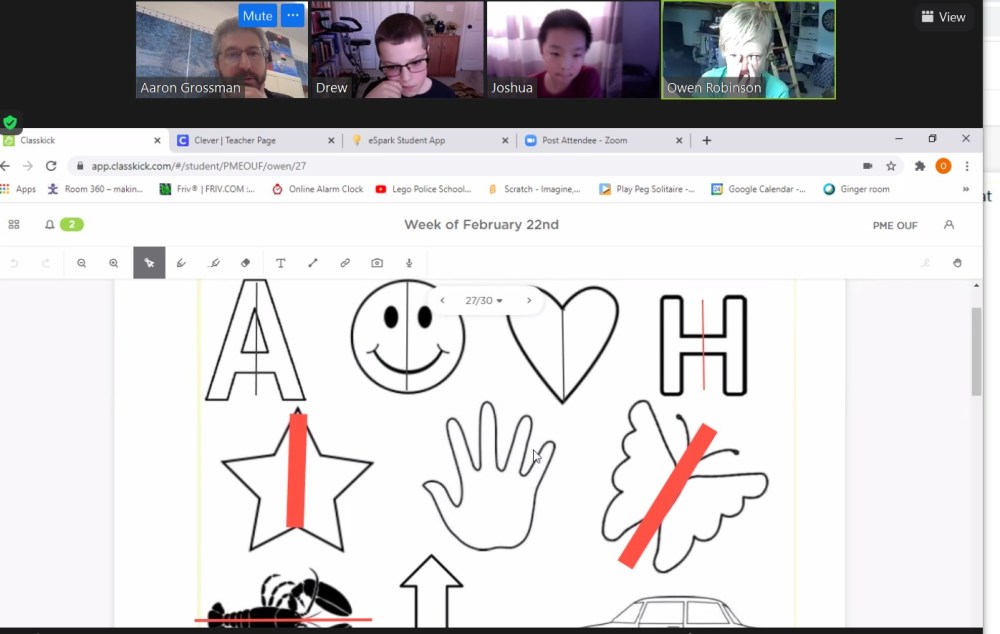Screen dimensions: 1000x634
Task: Select the Pen drawing tool
Action: pyautogui.click(x=181, y=263)
